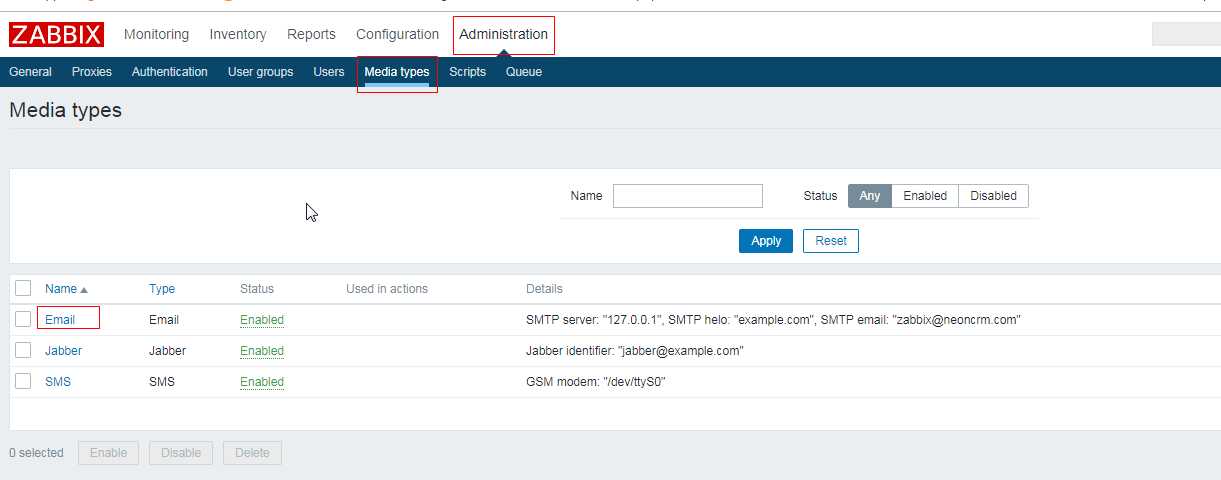This screenshot has width=1221, height=480.
Task: Select Any status filter
Action: click(x=870, y=196)
